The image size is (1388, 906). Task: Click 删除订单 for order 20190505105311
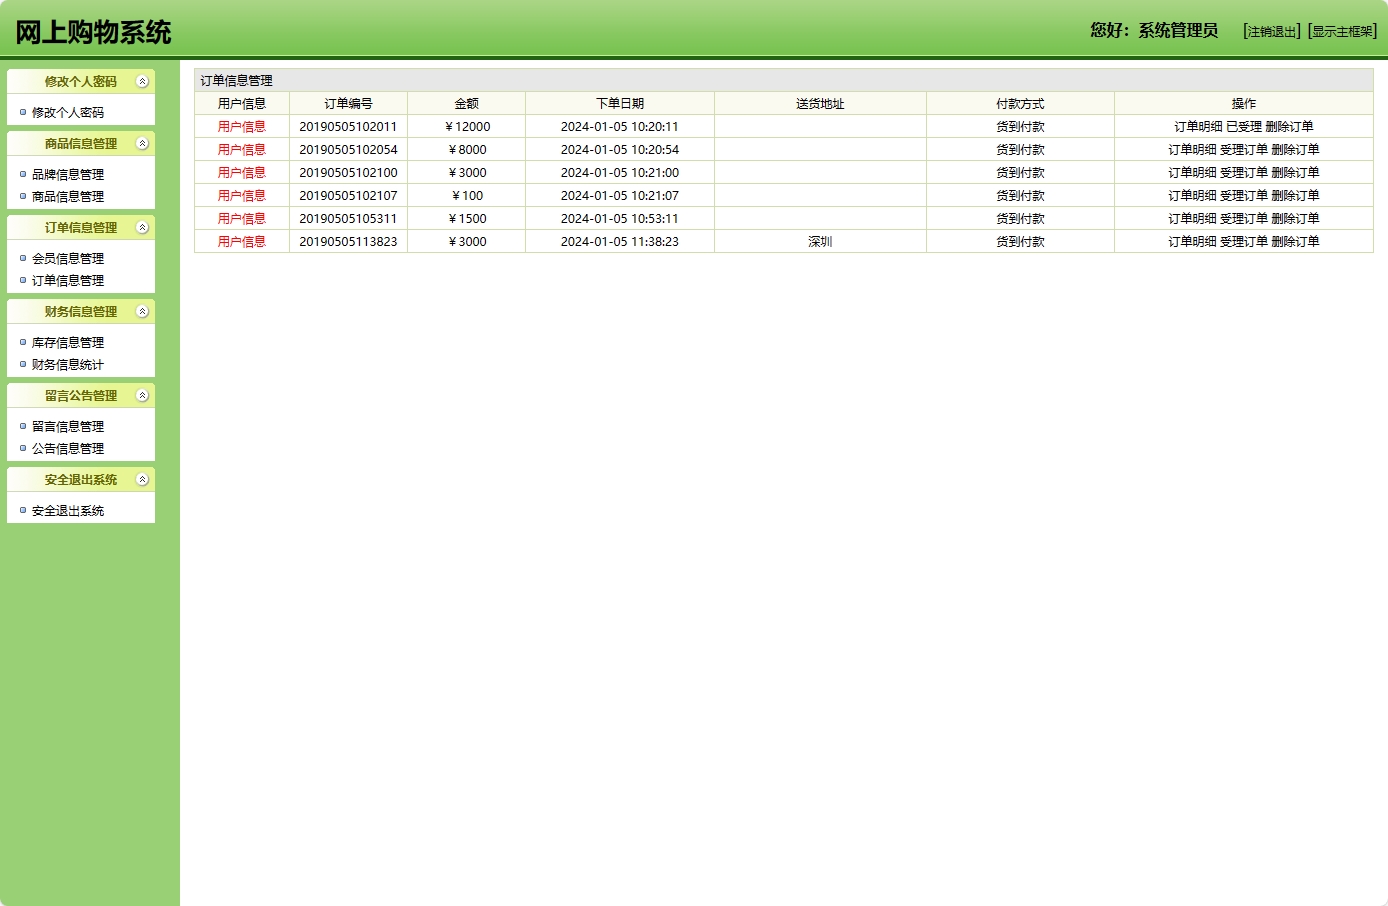click(x=1296, y=219)
